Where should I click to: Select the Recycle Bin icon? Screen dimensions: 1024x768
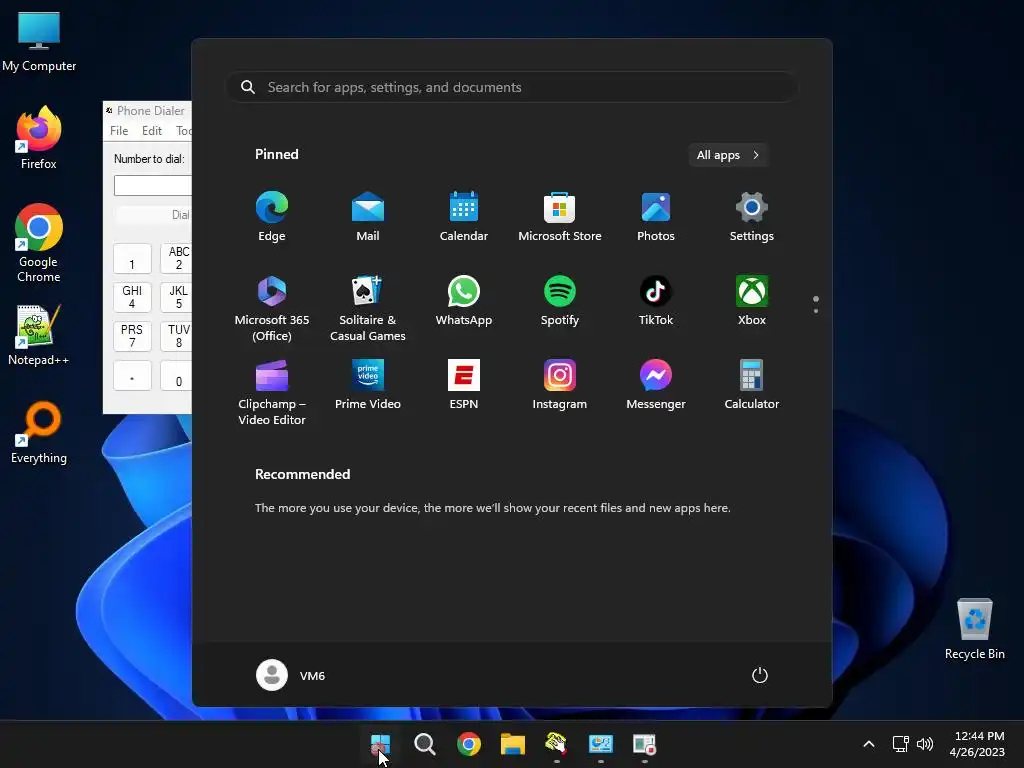pos(974,628)
